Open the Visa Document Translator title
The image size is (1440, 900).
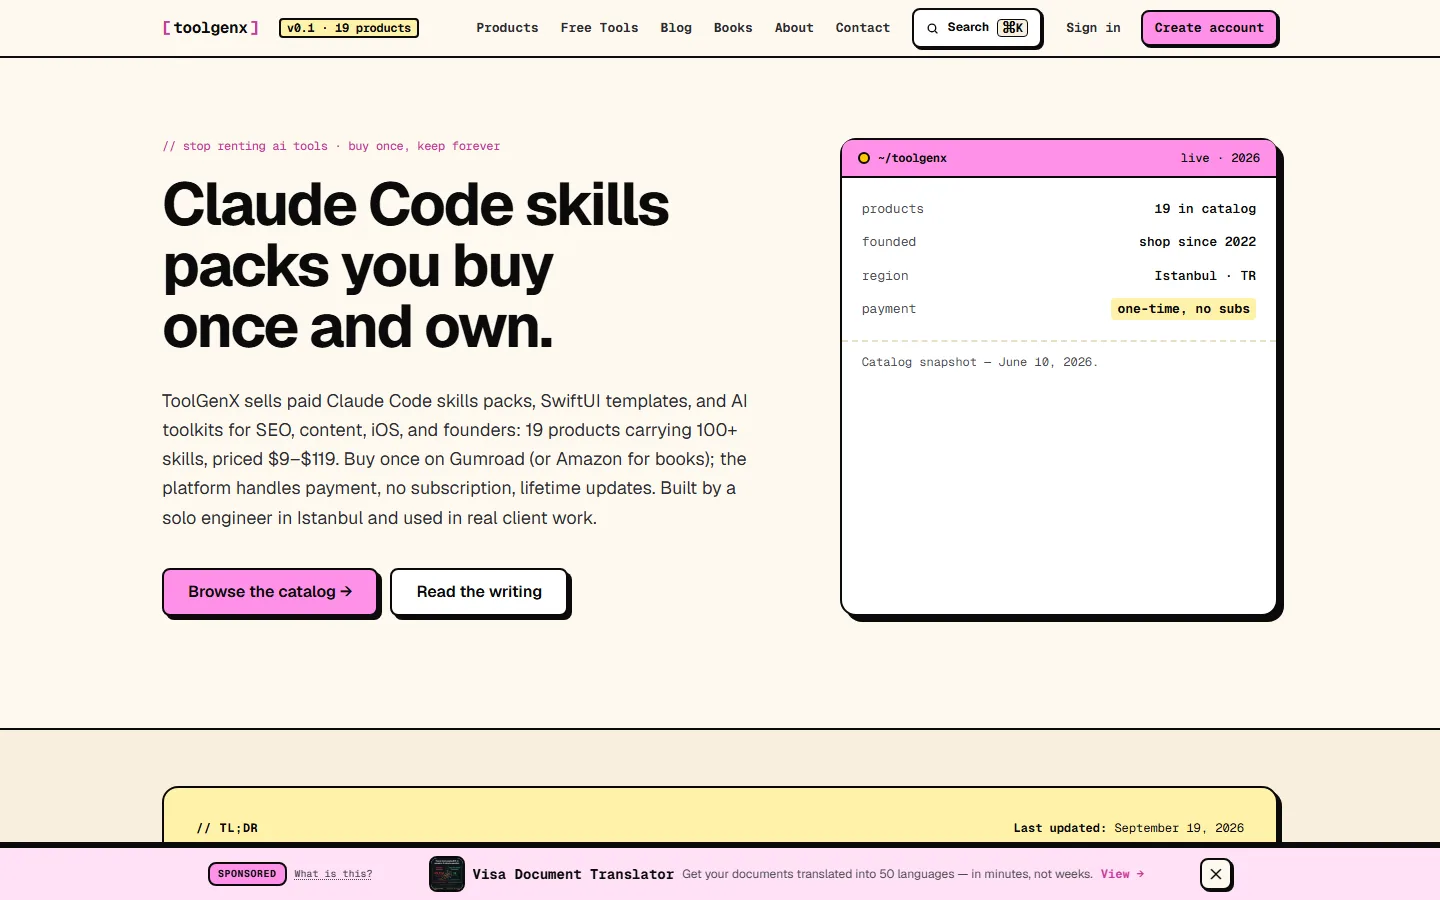(573, 874)
